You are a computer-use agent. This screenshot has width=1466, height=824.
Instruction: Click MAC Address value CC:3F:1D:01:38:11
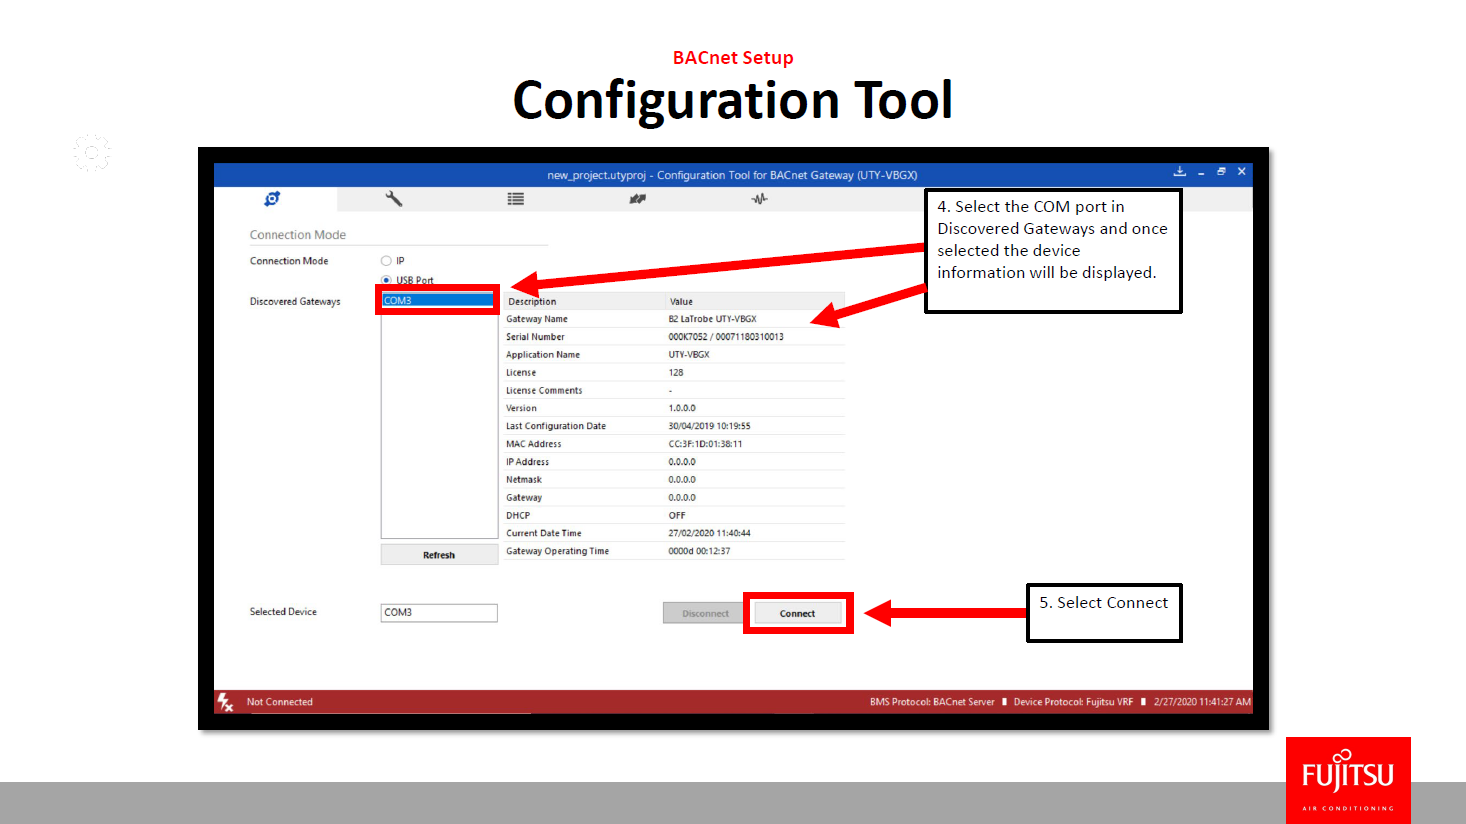(x=705, y=444)
